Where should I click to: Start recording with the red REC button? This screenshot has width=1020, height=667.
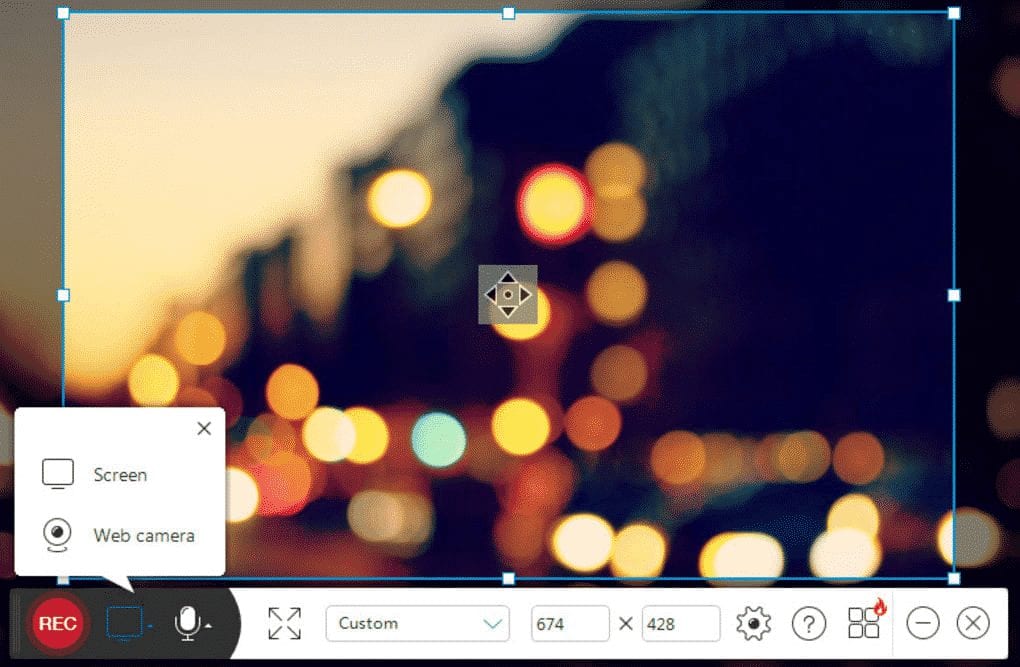[57, 623]
